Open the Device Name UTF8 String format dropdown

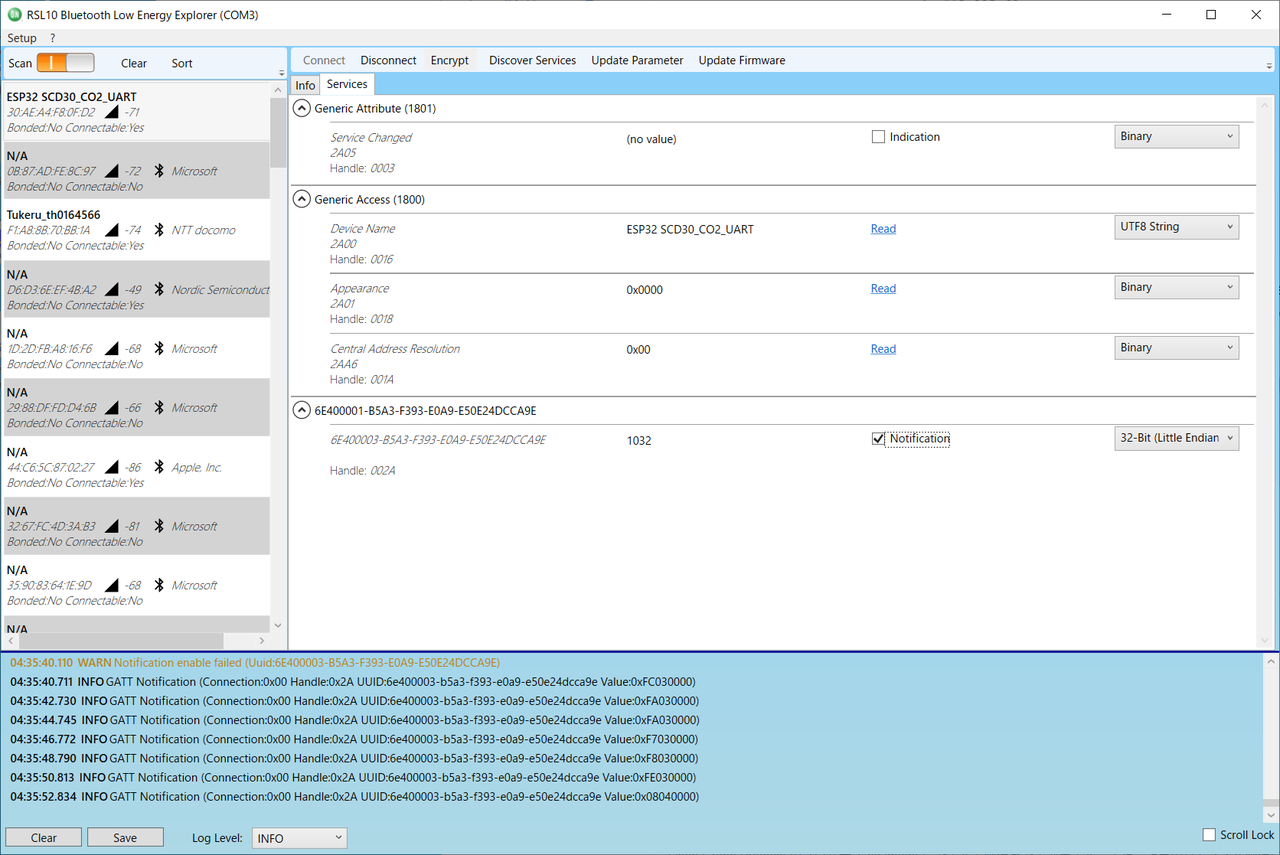(1176, 227)
